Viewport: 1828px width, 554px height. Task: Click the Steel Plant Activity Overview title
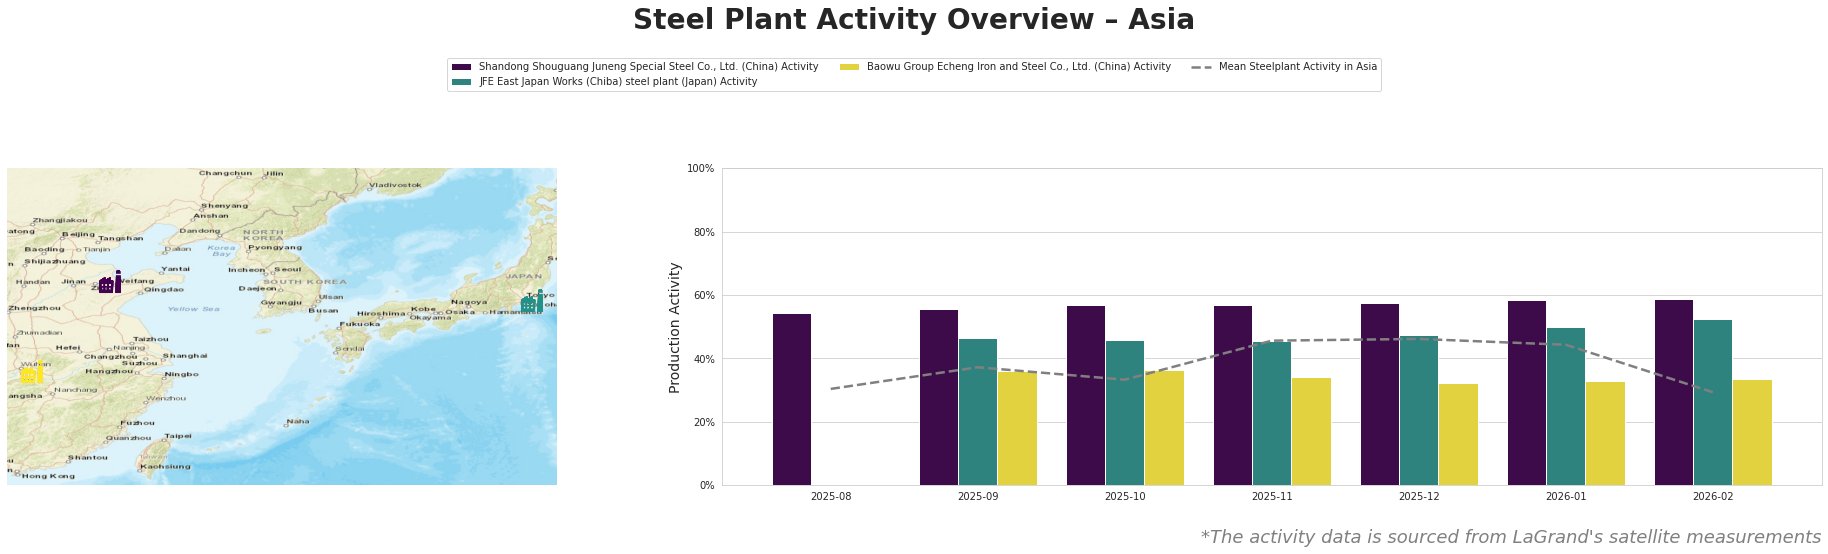coord(913,20)
